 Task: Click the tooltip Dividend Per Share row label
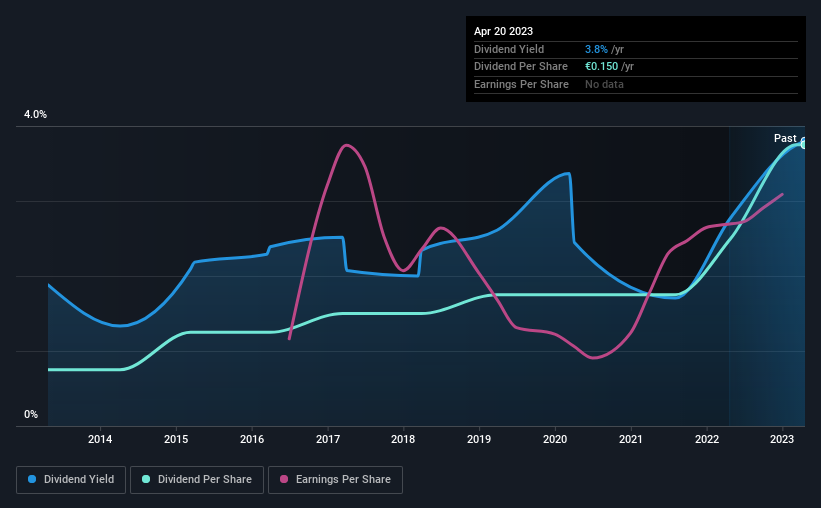tap(520, 67)
